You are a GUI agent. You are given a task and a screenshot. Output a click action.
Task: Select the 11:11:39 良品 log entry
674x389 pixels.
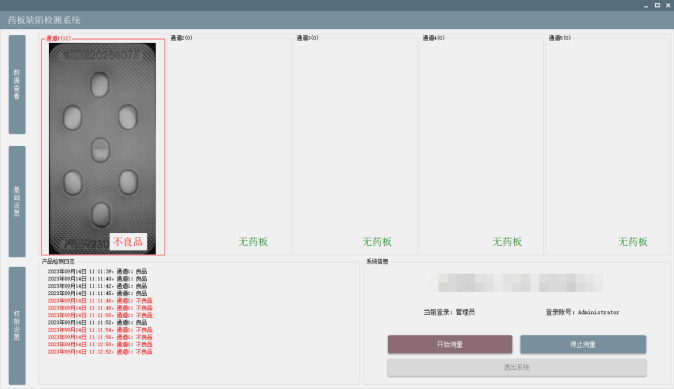(97, 271)
